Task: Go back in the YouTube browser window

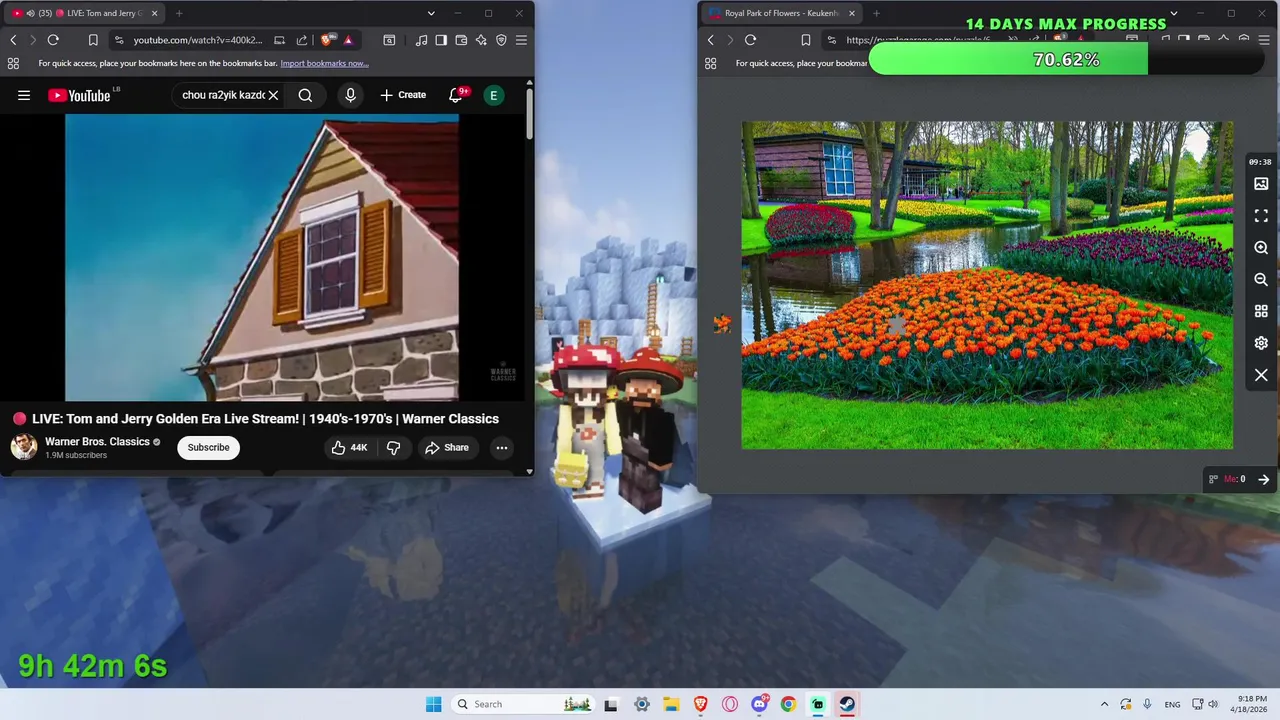Action: pyautogui.click(x=13, y=40)
